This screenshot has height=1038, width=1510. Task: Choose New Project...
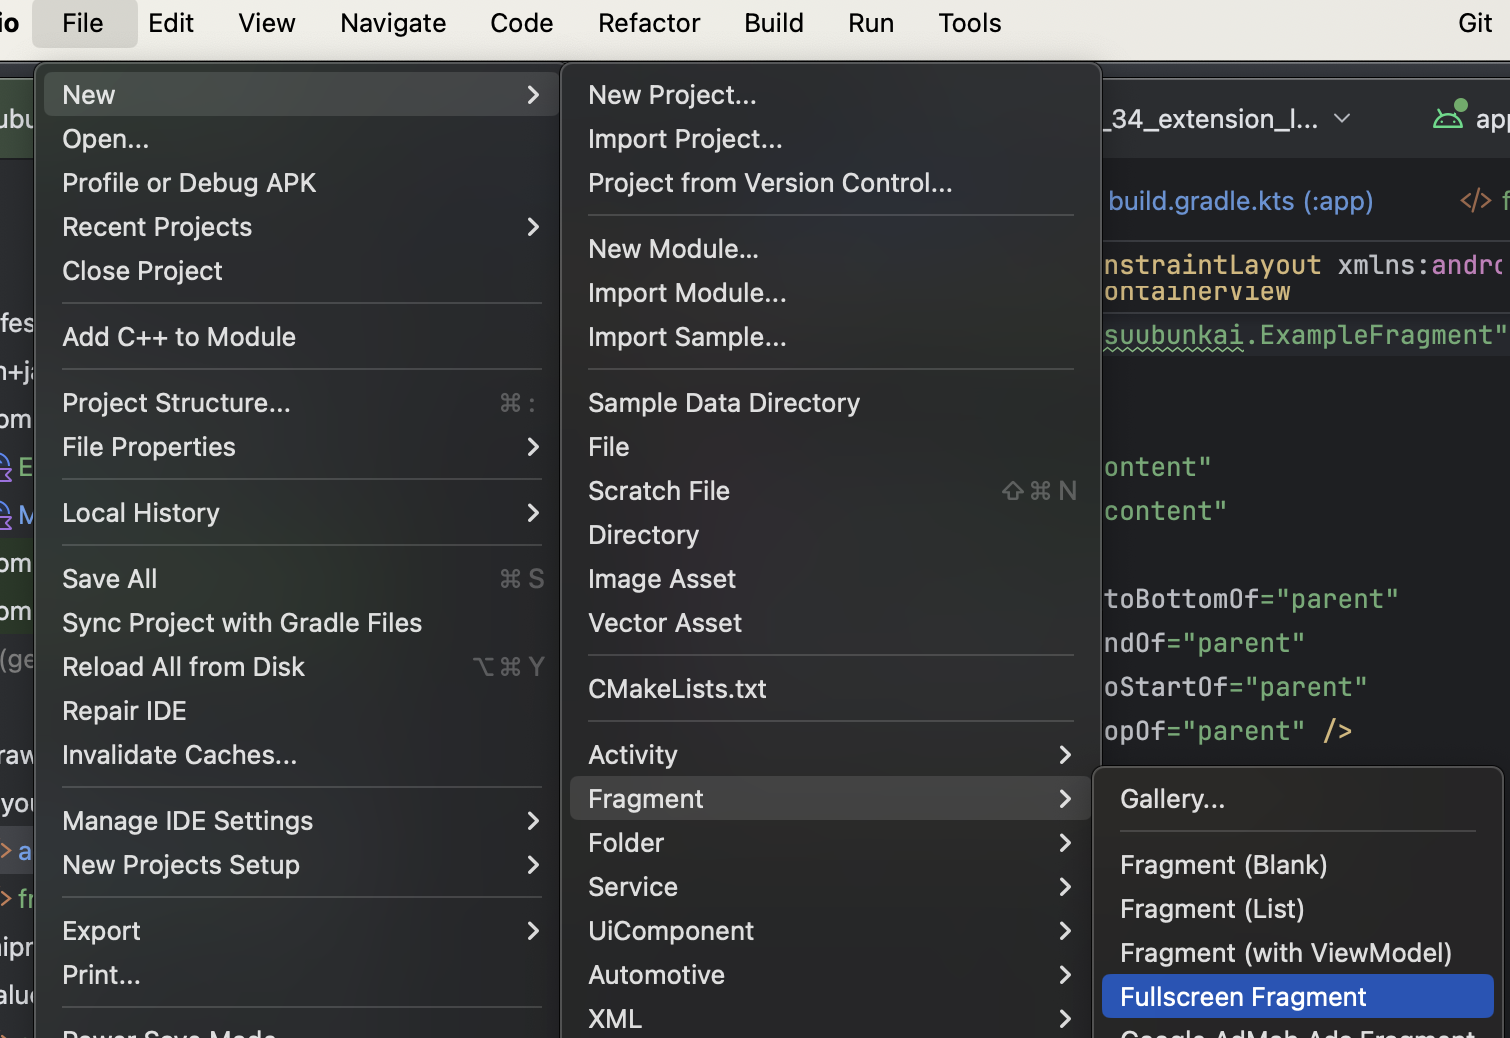[830, 95]
